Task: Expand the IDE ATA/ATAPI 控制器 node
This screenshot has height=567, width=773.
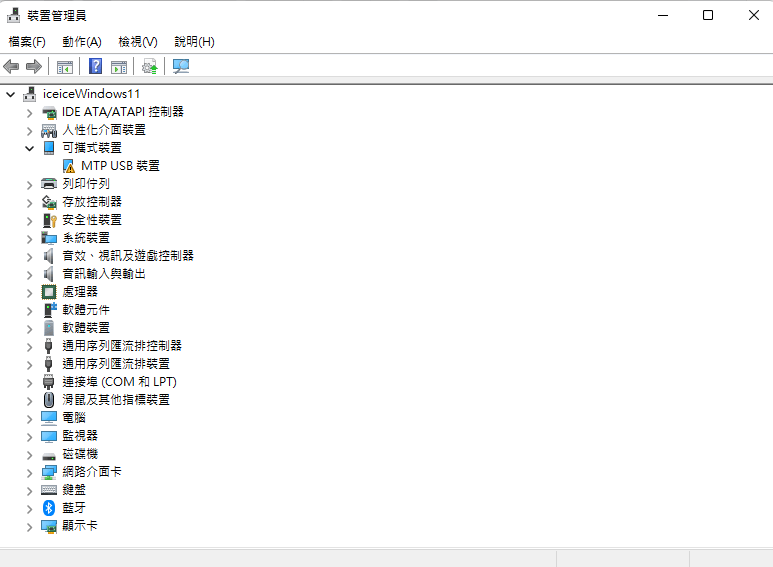Action: [x=30, y=113]
